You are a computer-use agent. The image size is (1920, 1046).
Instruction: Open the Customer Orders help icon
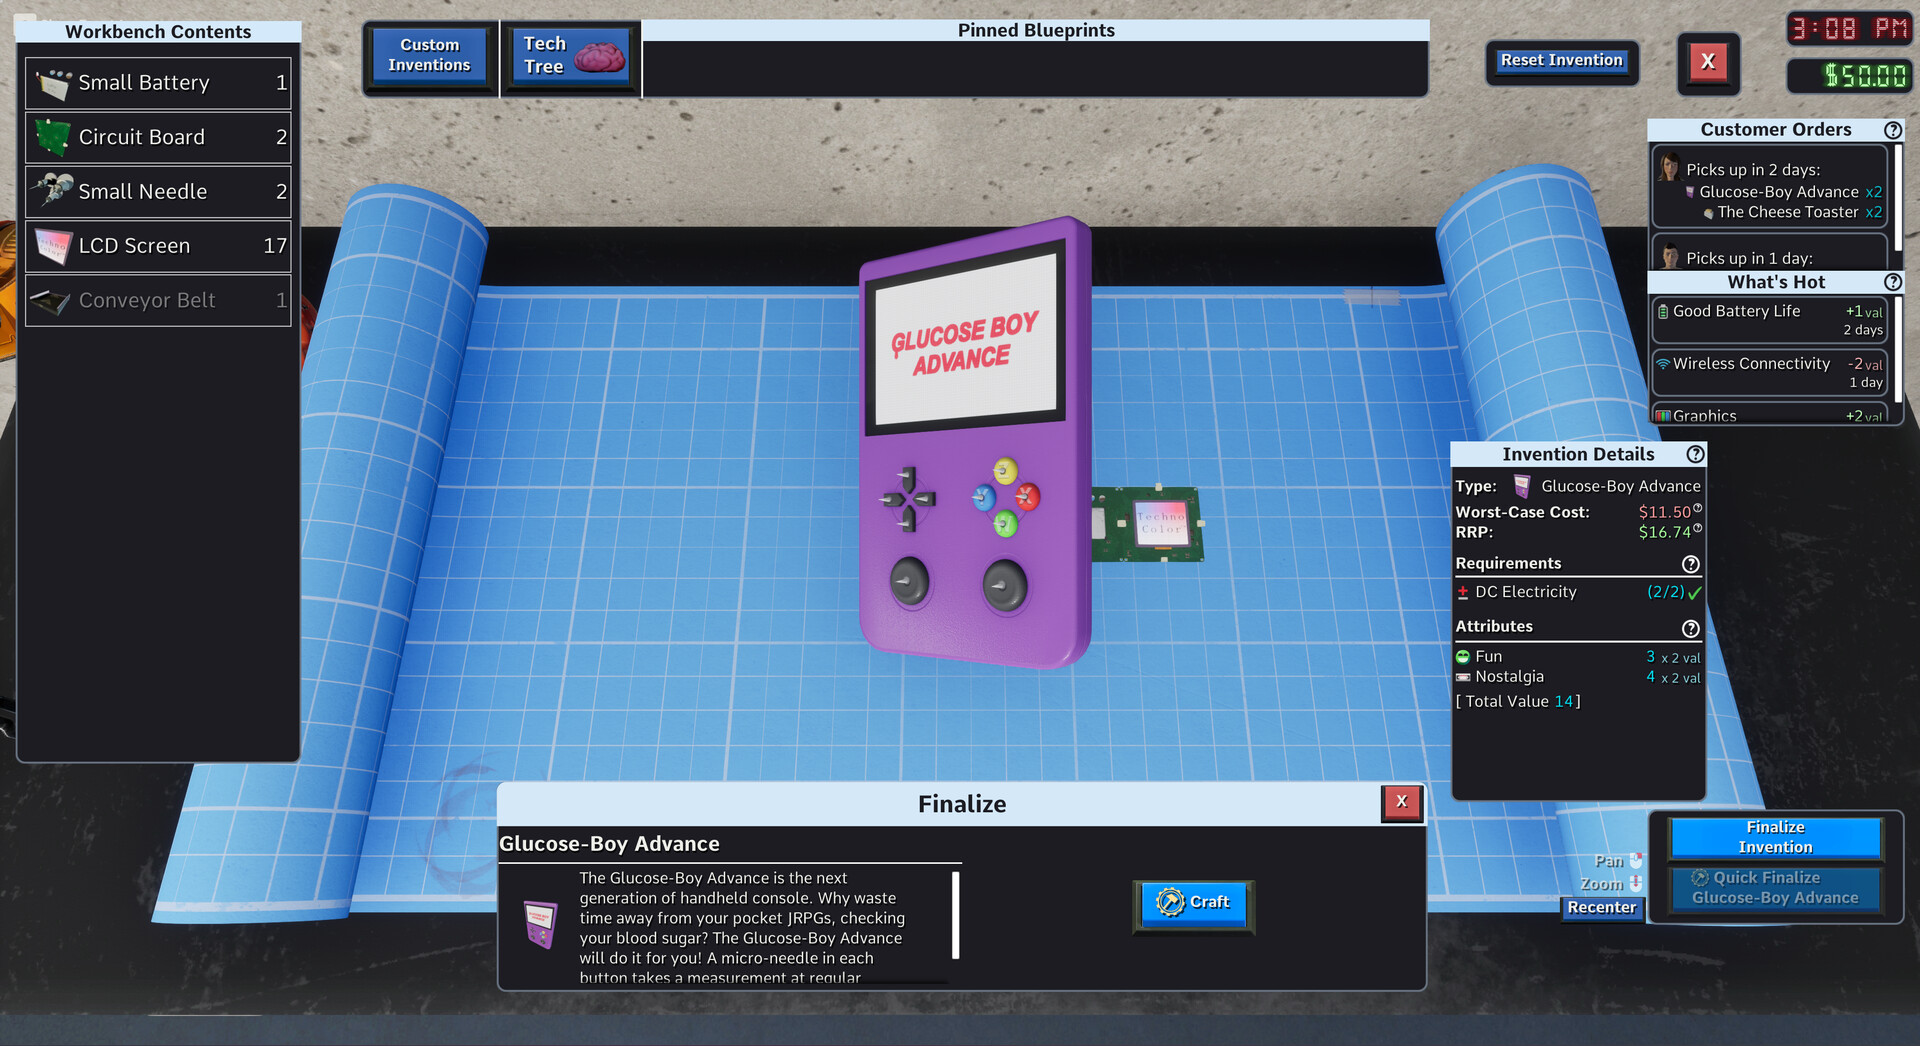click(x=1892, y=130)
